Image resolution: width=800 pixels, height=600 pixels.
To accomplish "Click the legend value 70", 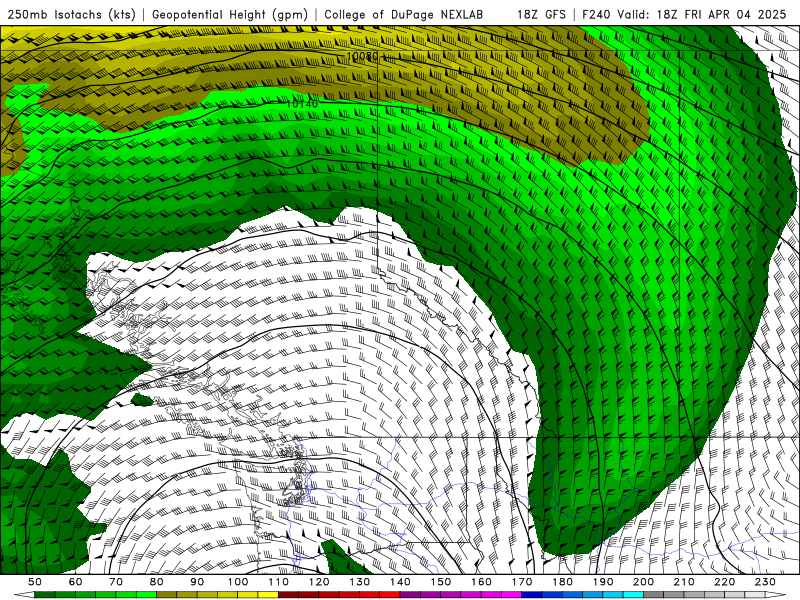I will coord(116,582).
